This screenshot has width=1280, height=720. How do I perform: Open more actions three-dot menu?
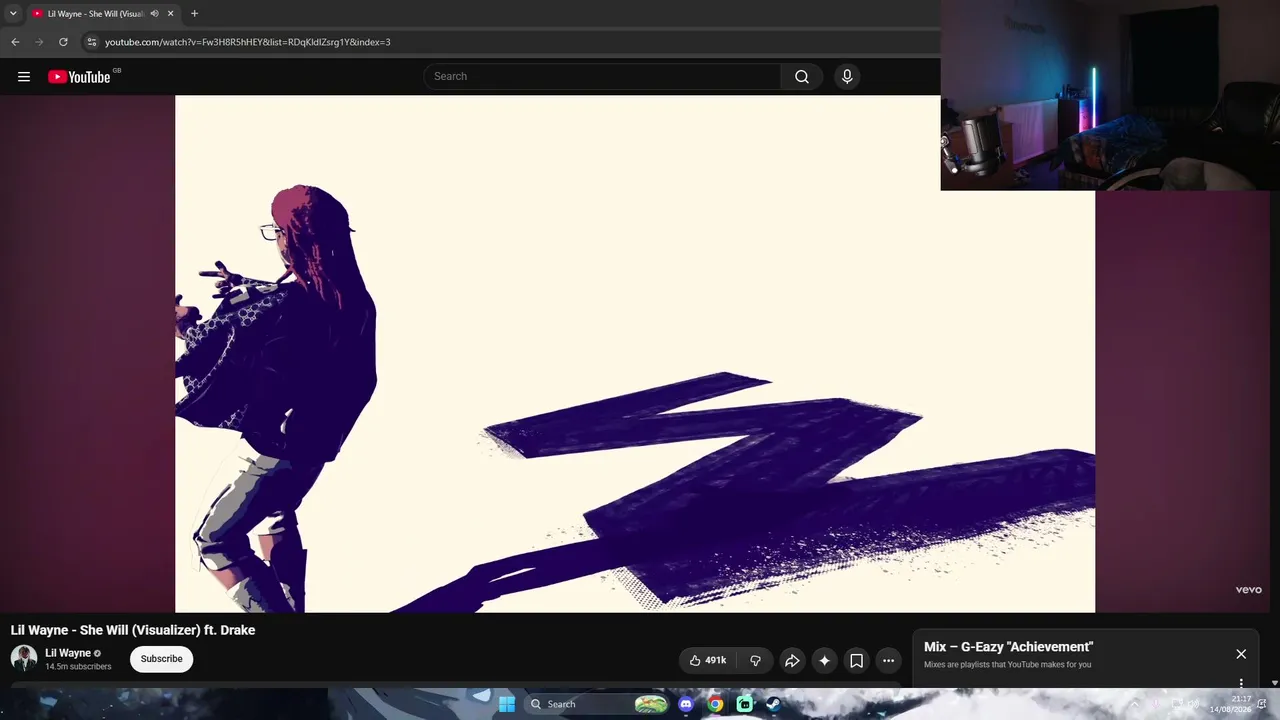[x=888, y=660]
